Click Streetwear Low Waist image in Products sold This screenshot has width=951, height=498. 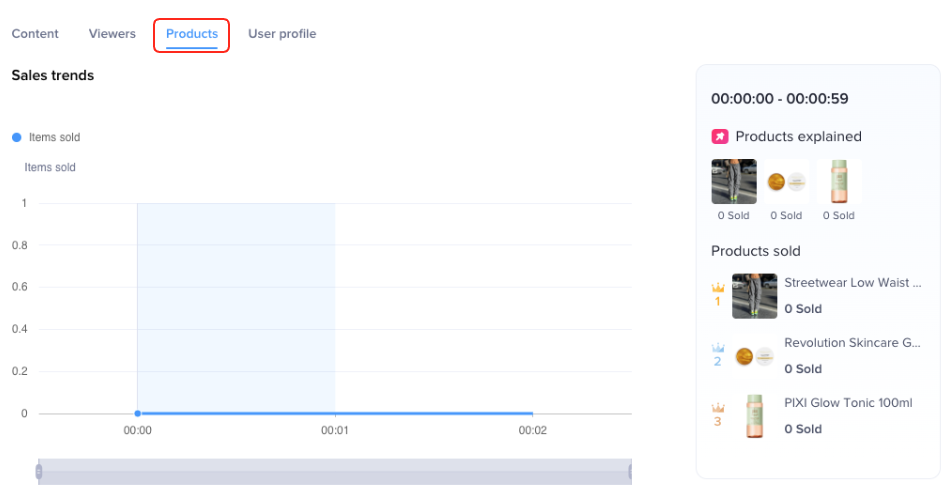[x=754, y=296]
